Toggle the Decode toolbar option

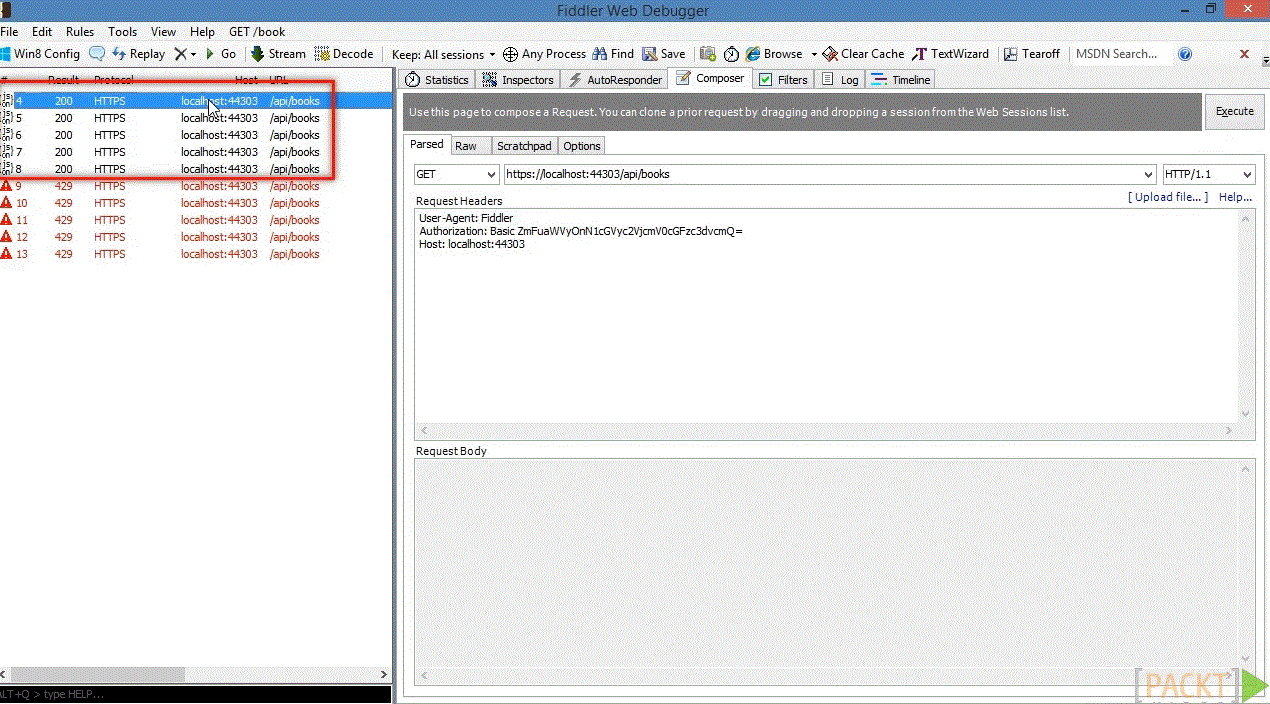pos(344,54)
